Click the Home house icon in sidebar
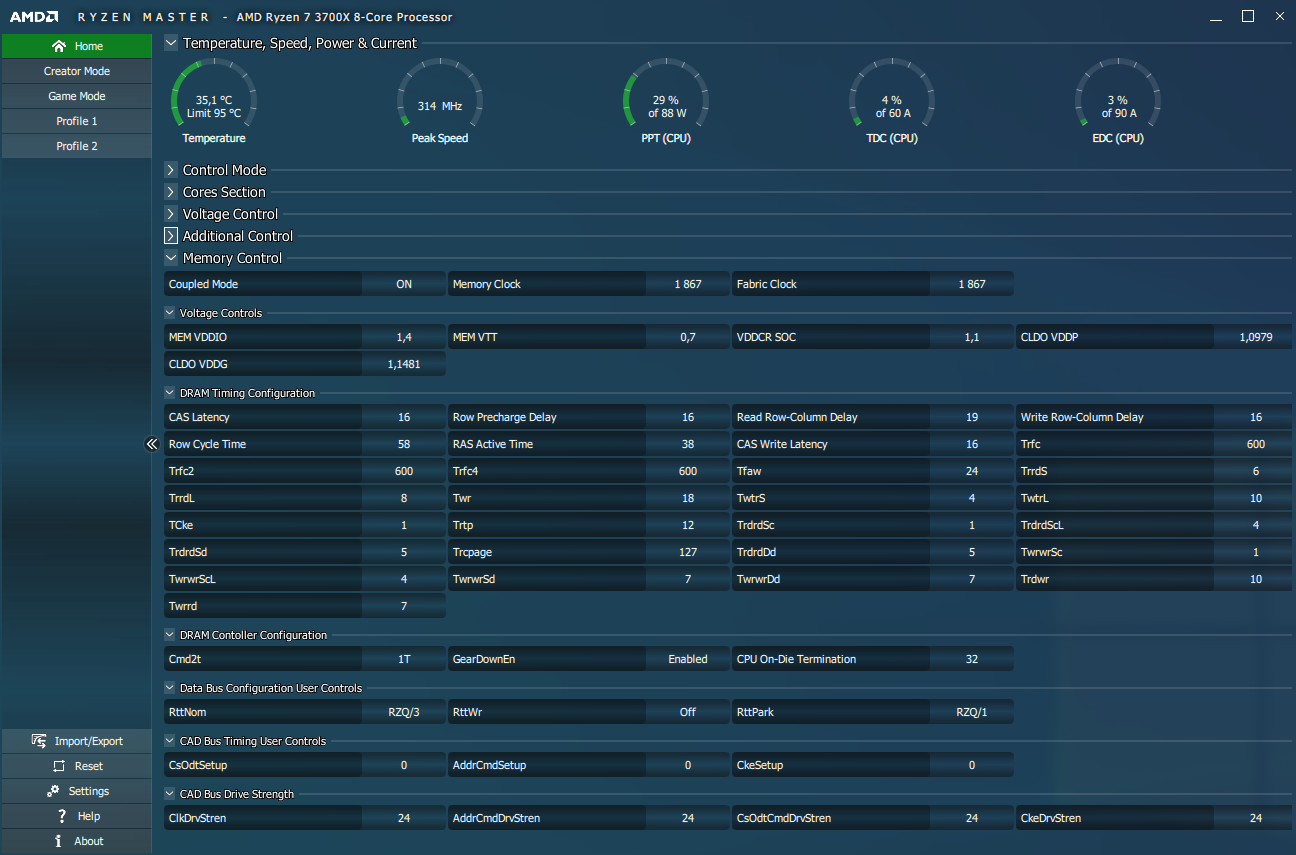The image size is (1296, 855). click(59, 46)
